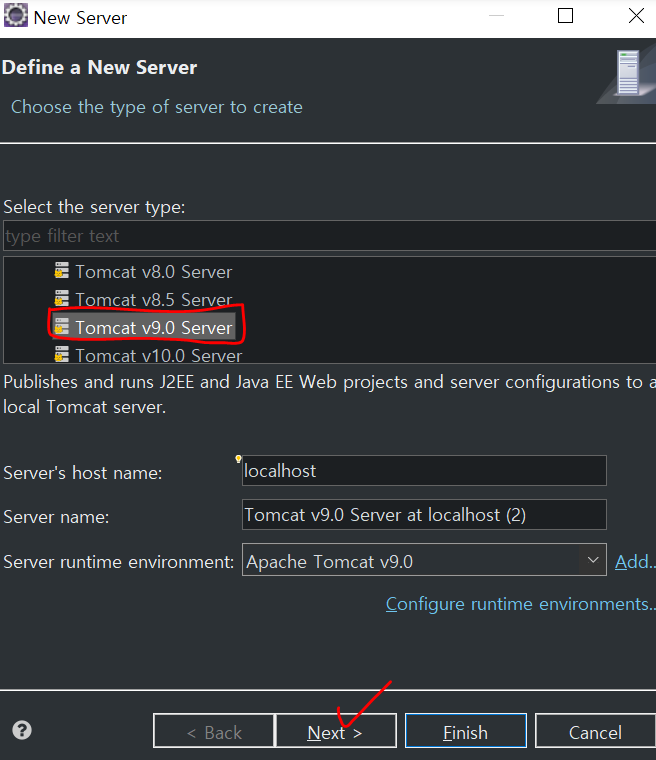Click the Tomcat v9.0 Server icon
This screenshot has height=760, width=656.
pyautogui.click(x=61, y=327)
